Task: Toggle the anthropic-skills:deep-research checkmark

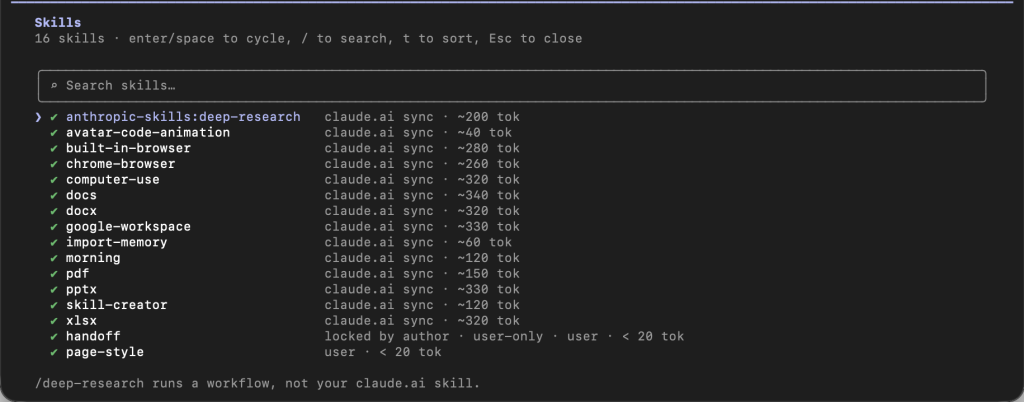Action: tap(54, 117)
